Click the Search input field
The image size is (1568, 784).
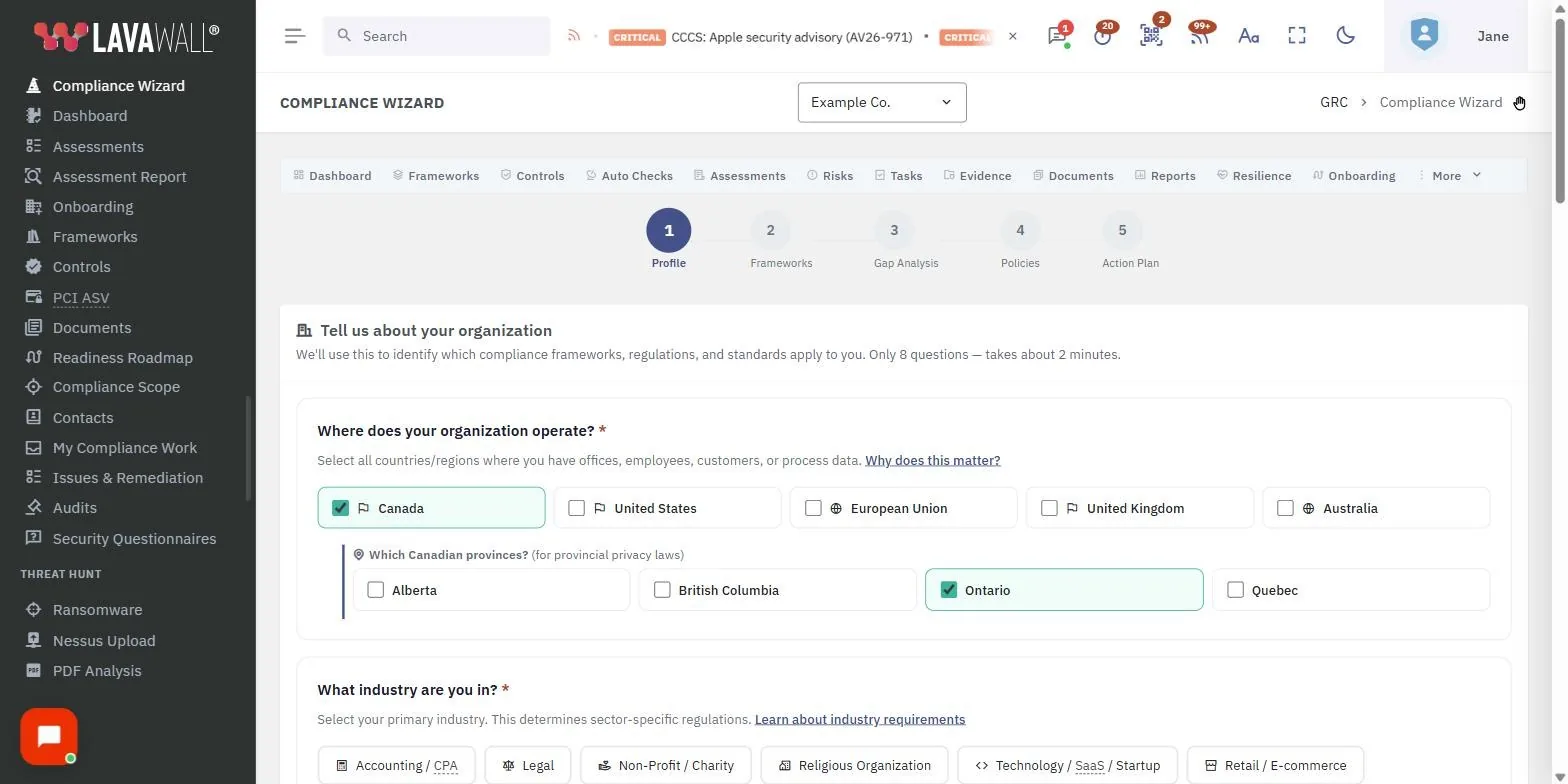(437, 36)
